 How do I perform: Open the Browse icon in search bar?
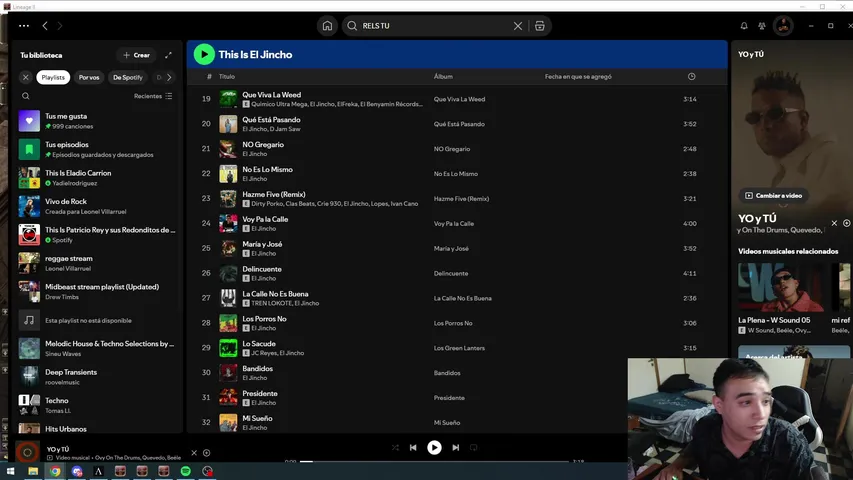(539, 26)
